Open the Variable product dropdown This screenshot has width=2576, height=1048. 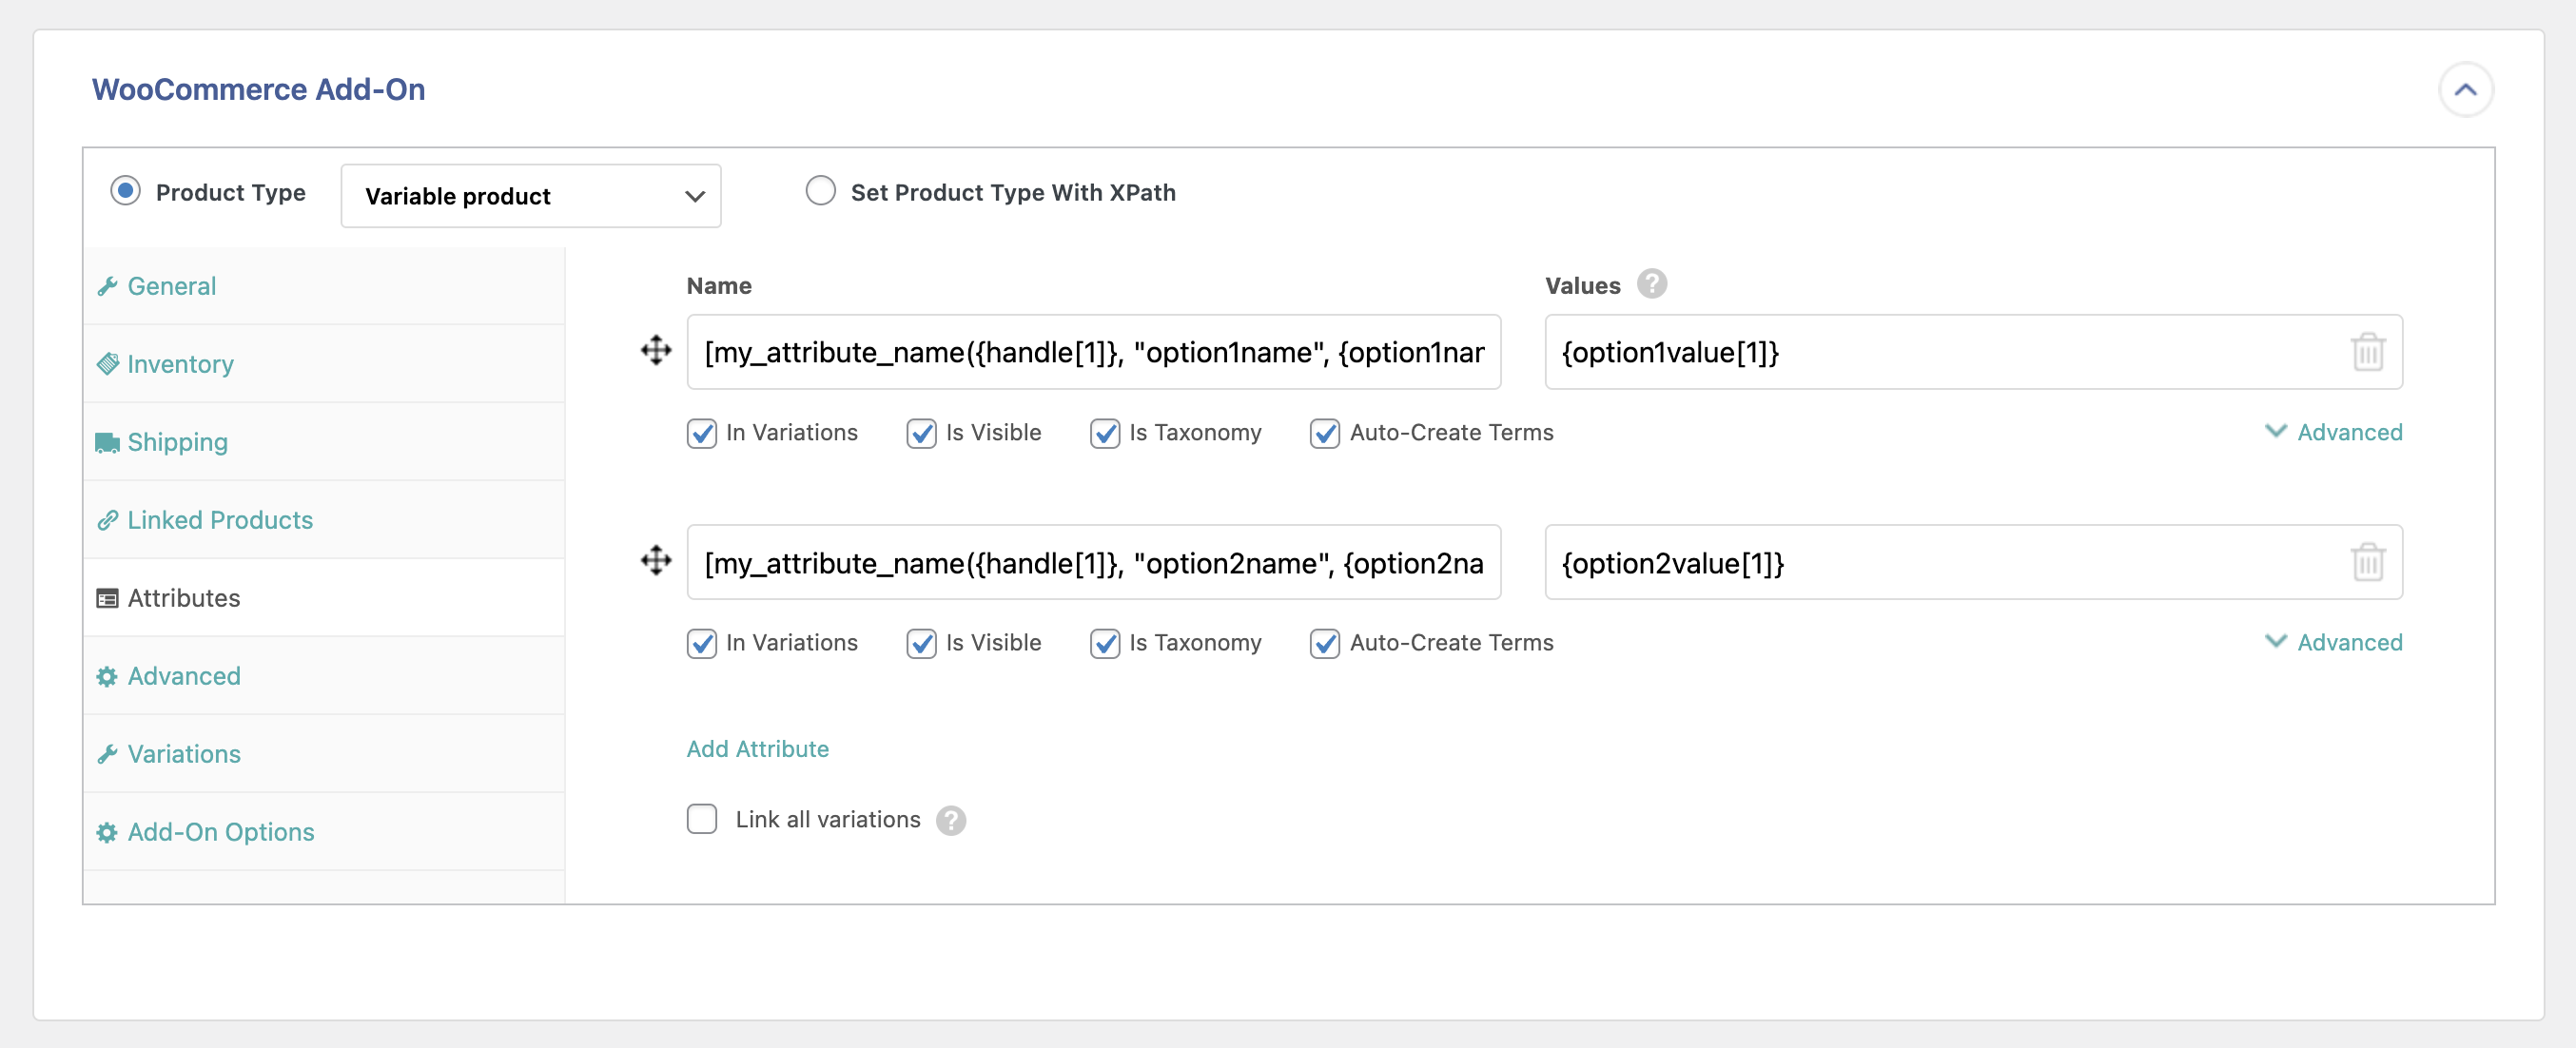click(530, 196)
